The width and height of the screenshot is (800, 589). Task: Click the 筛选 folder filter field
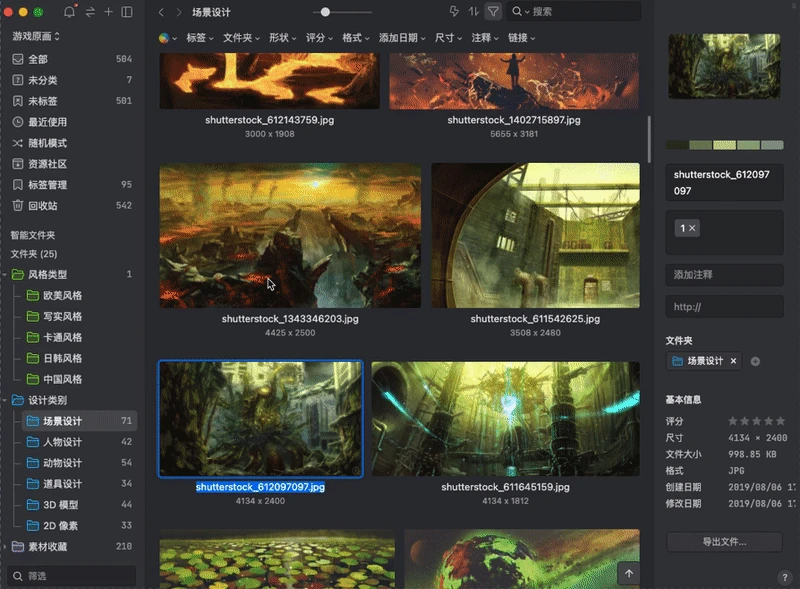(x=71, y=576)
